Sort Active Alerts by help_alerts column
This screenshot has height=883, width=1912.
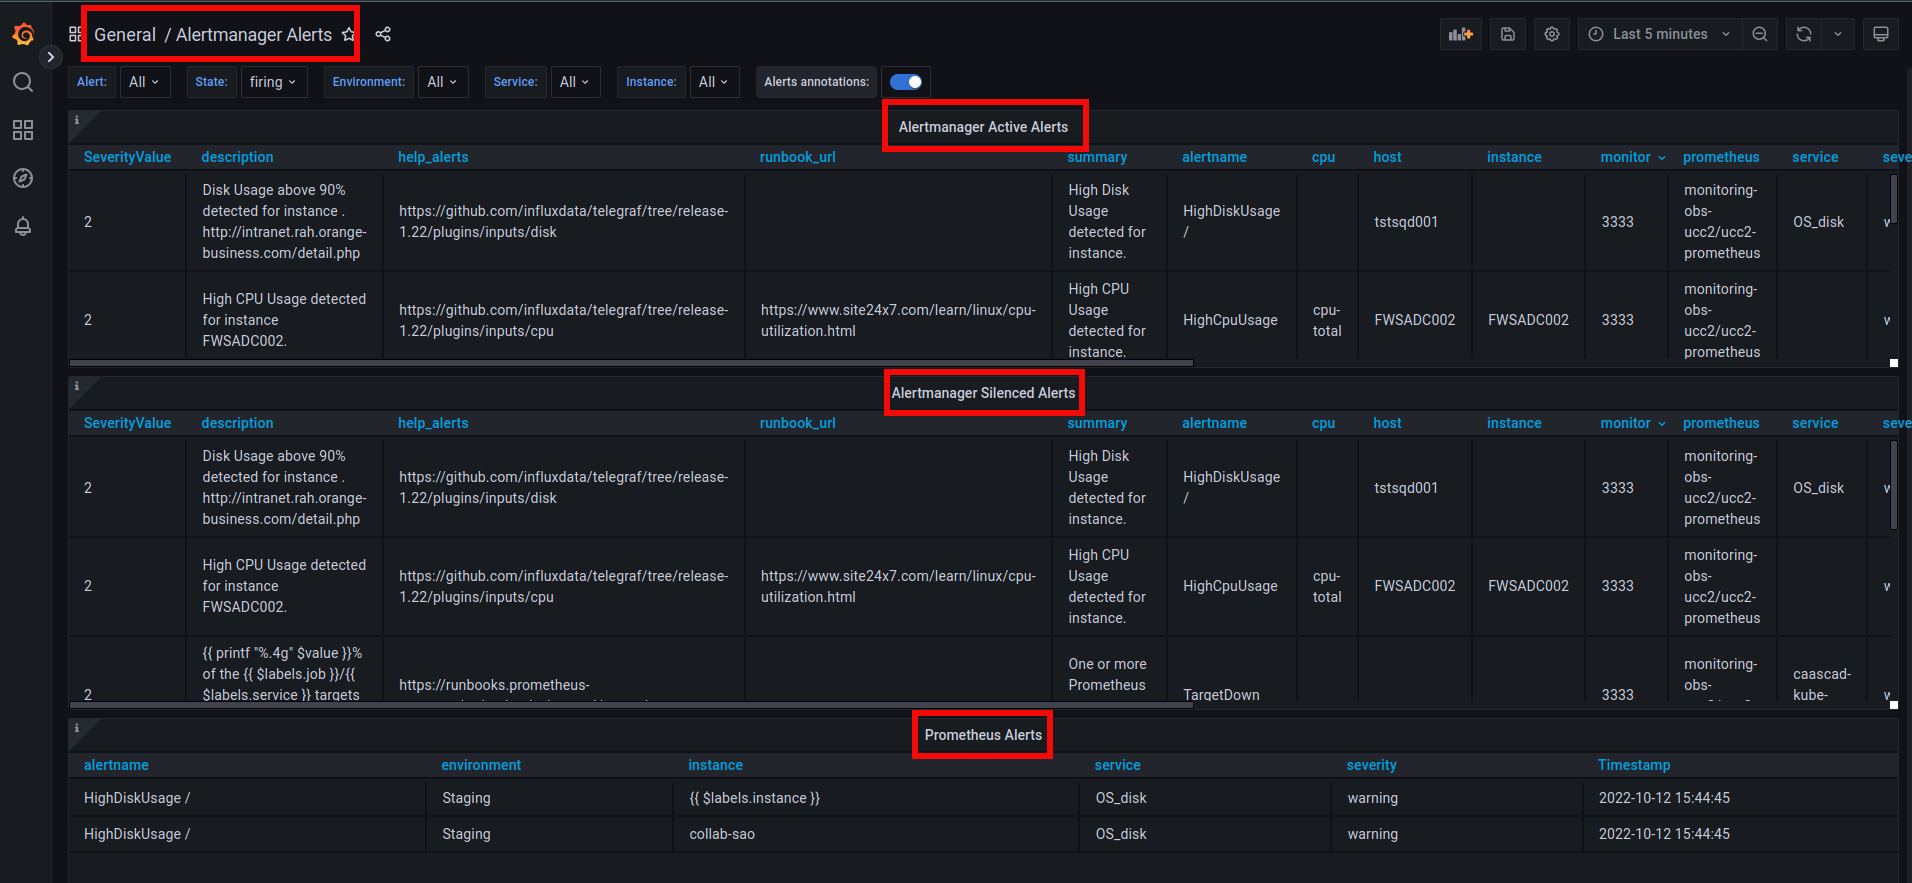[433, 157]
